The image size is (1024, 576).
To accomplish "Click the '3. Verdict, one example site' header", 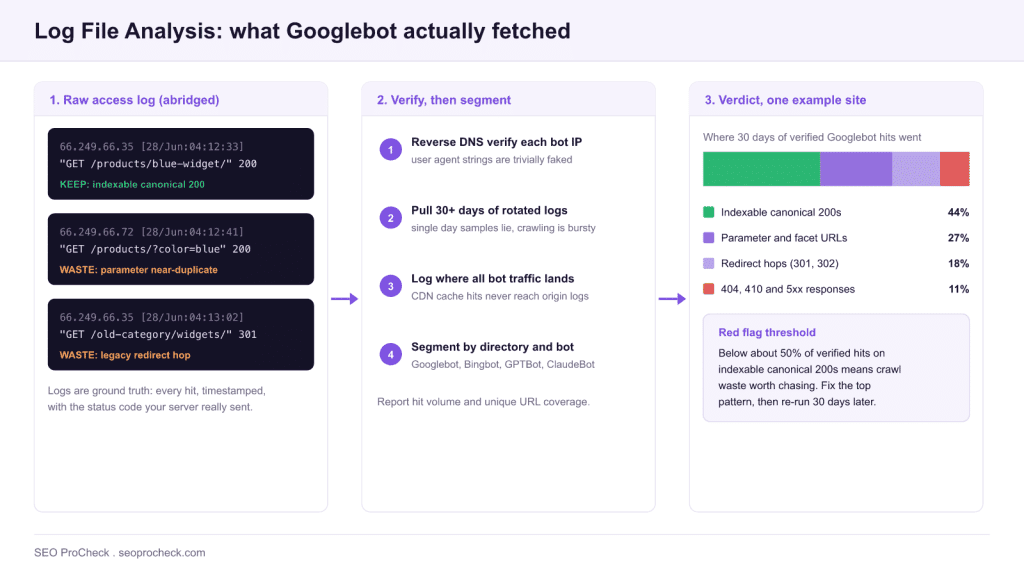I will pos(786,100).
